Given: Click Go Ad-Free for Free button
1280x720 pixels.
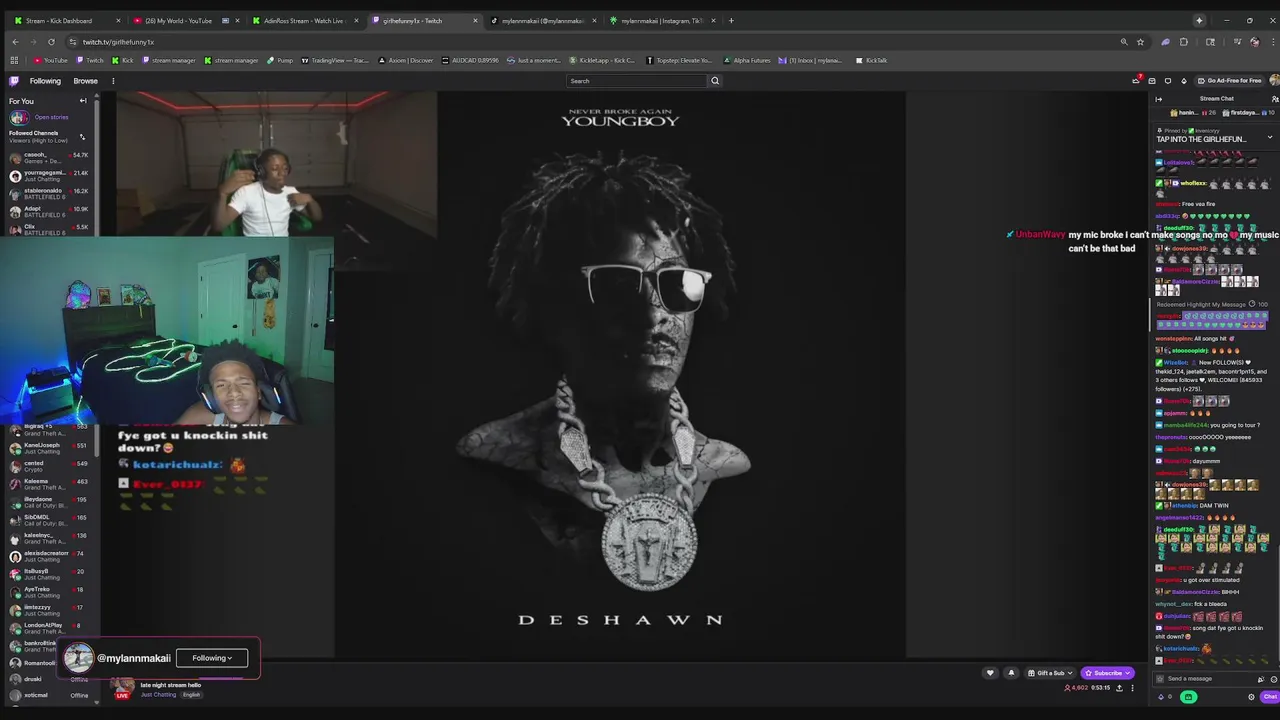Looking at the screenshot, I should point(1229,81).
